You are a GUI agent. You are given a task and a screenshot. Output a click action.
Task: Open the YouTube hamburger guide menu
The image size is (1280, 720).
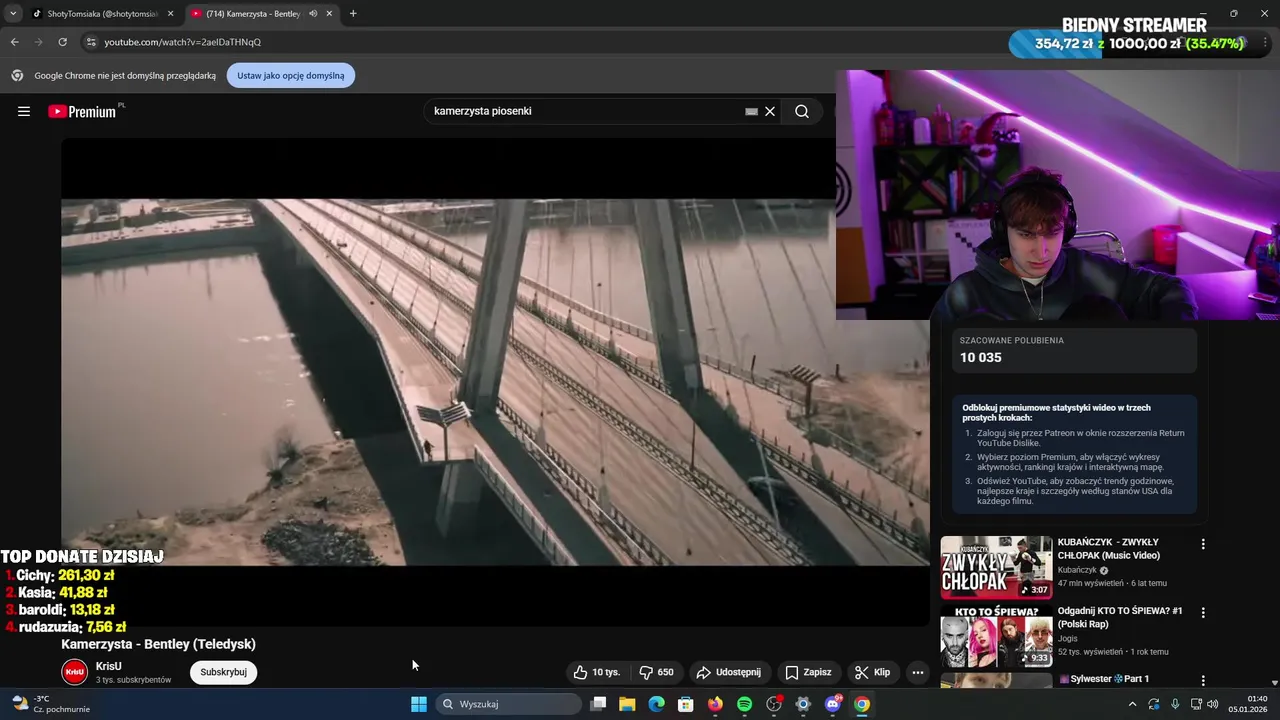(24, 111)
